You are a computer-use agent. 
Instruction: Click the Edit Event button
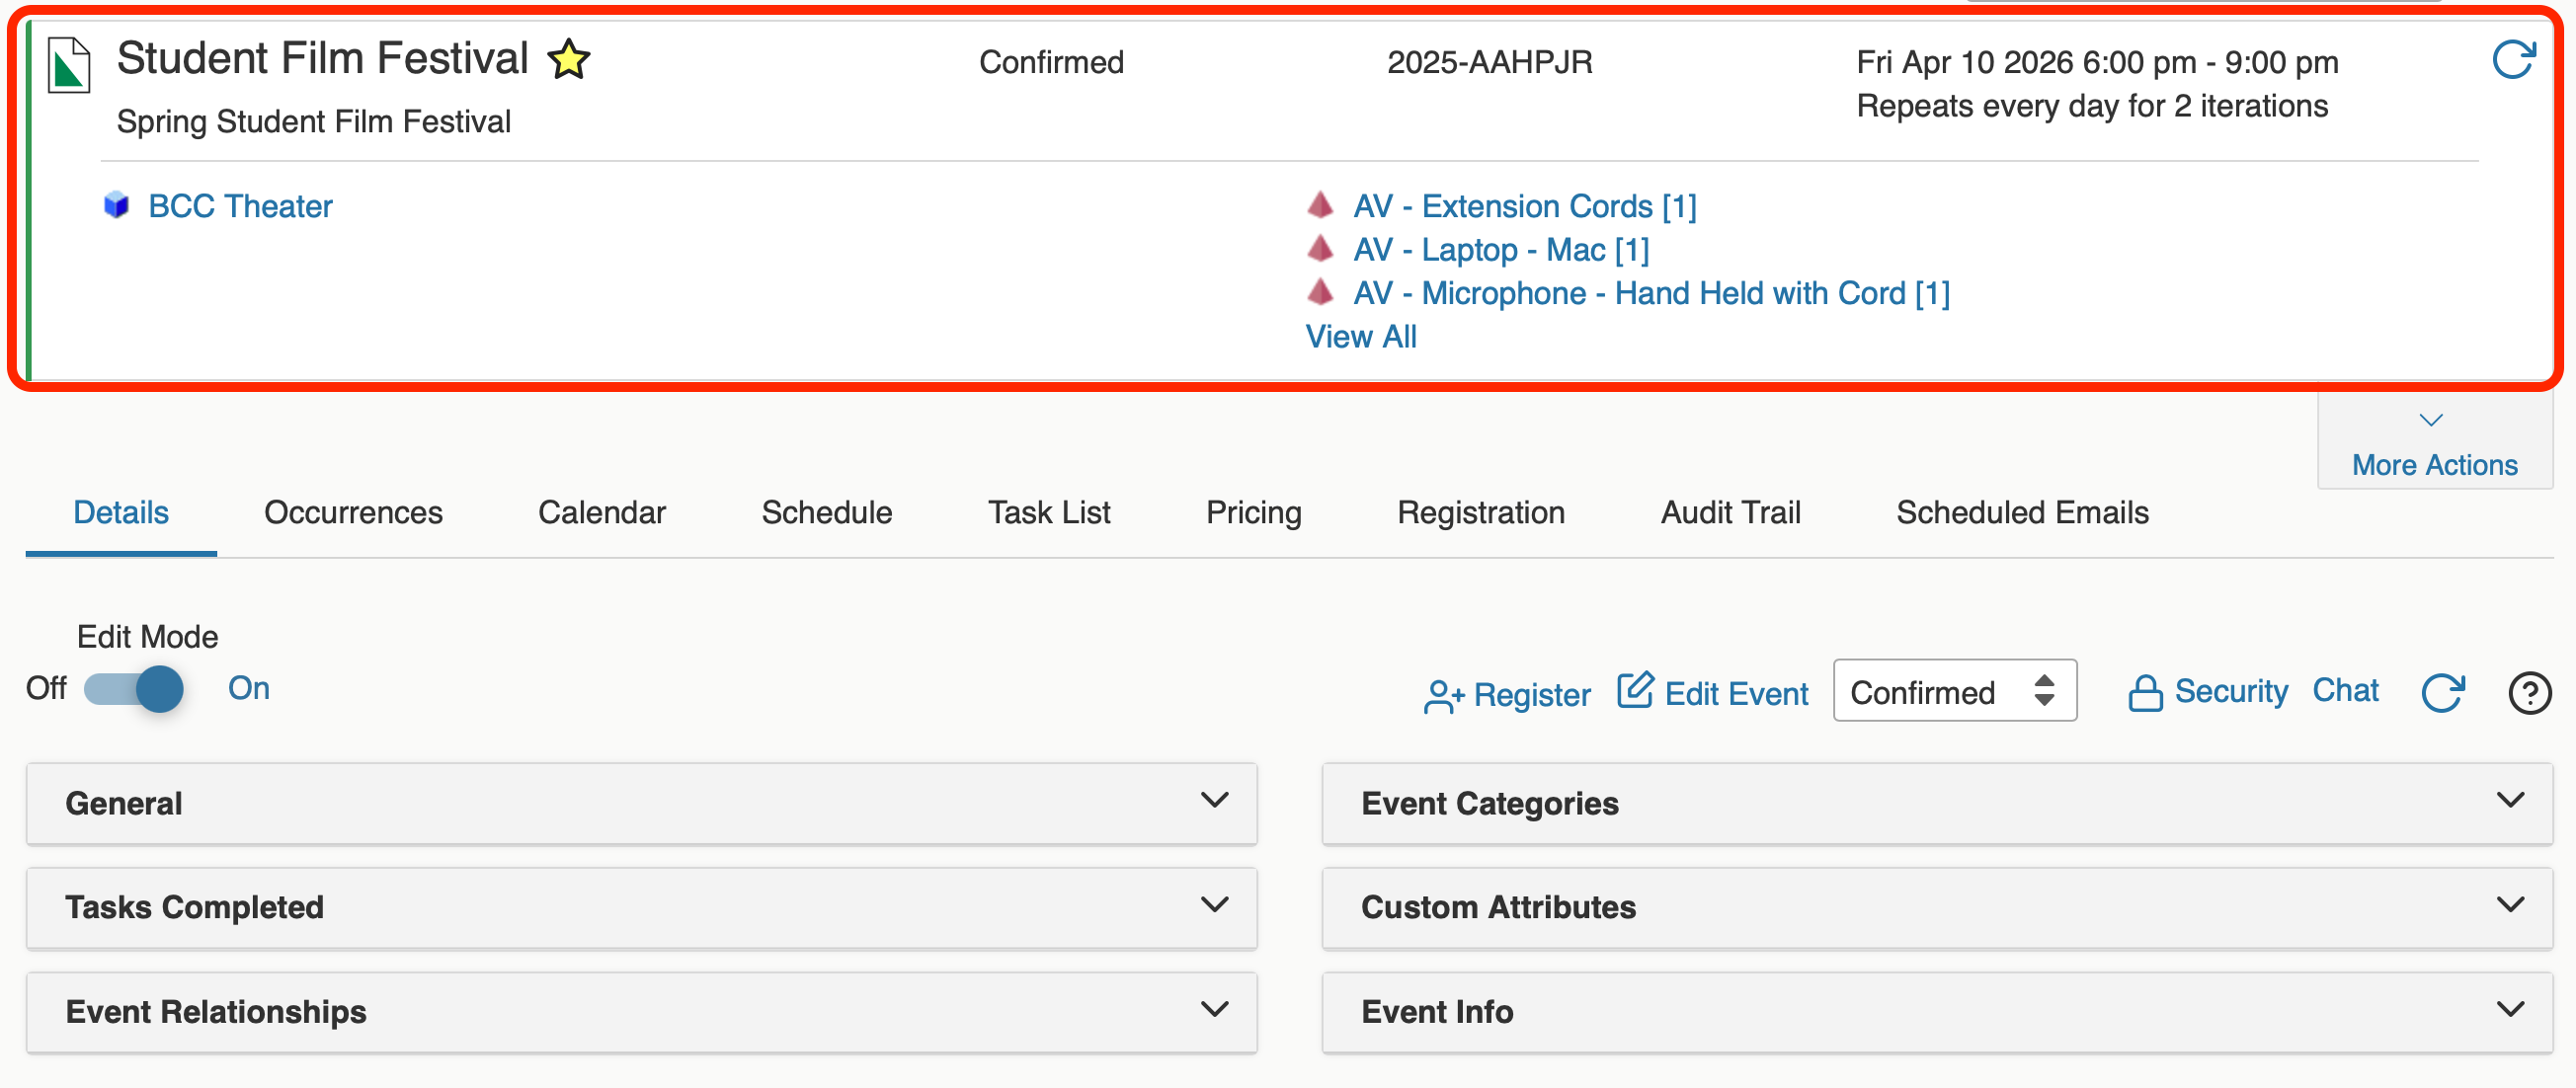coord(1713,693)
